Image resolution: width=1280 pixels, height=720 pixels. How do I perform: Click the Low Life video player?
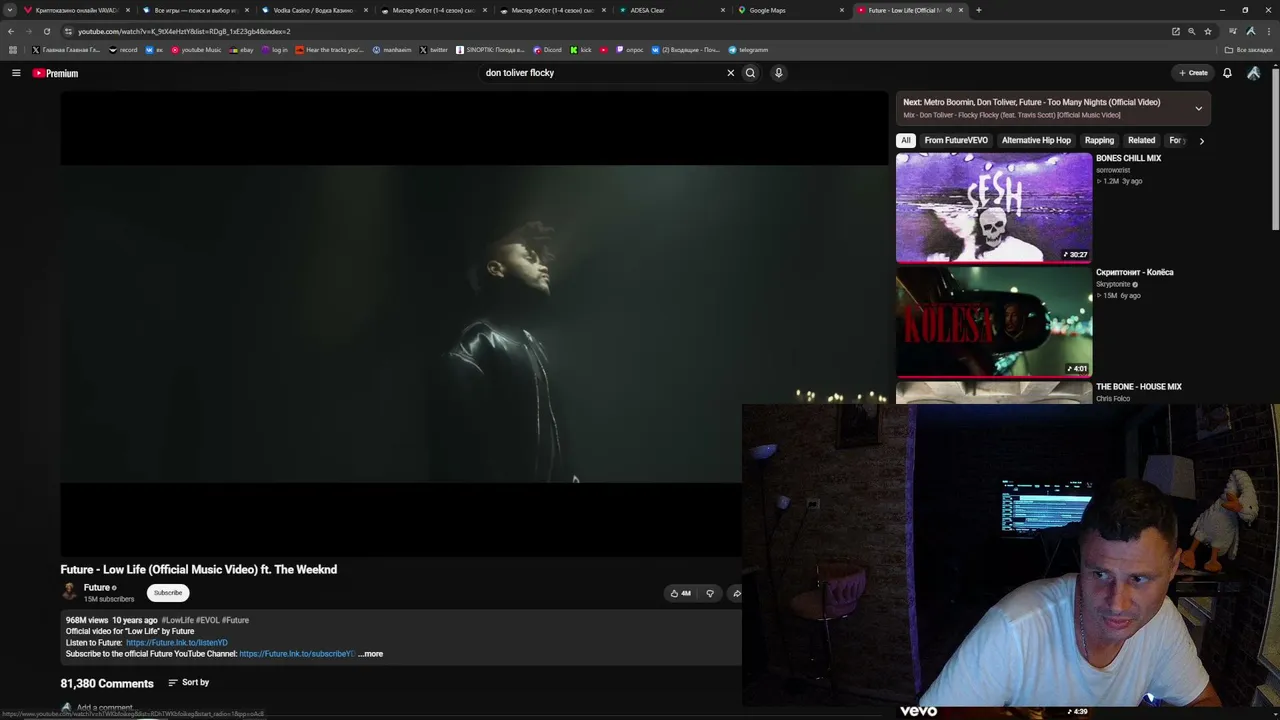pos(474,324)
